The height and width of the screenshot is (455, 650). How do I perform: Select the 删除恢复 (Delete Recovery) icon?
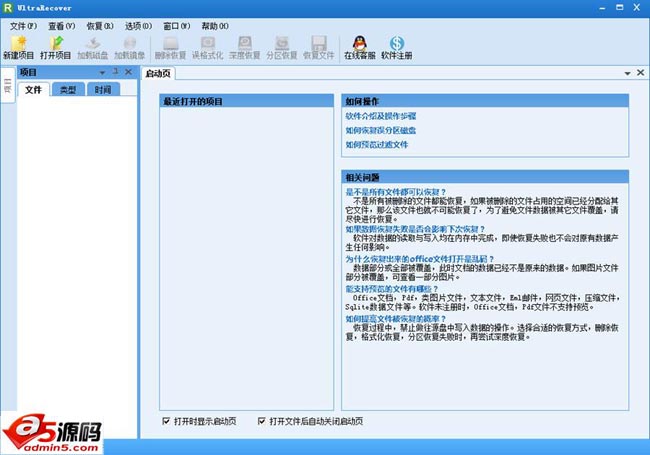pos(170,48)
